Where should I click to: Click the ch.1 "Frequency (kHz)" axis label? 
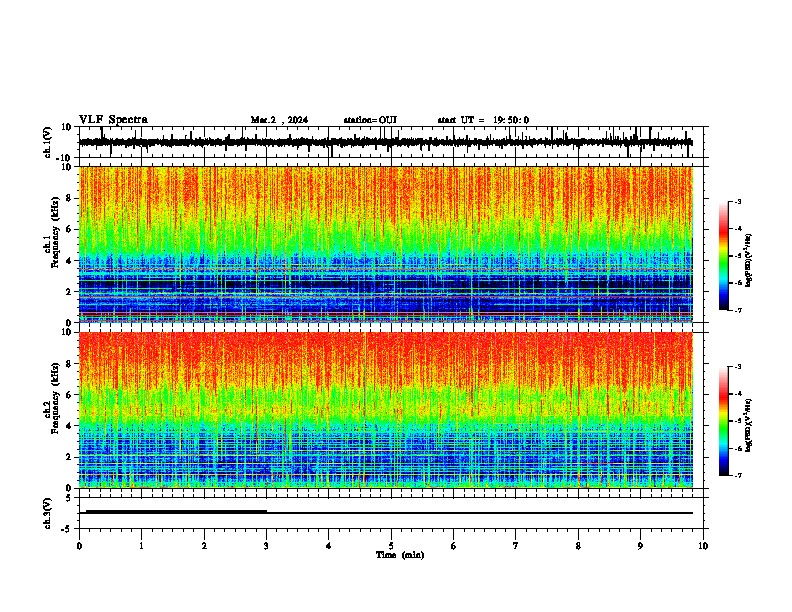55,233
